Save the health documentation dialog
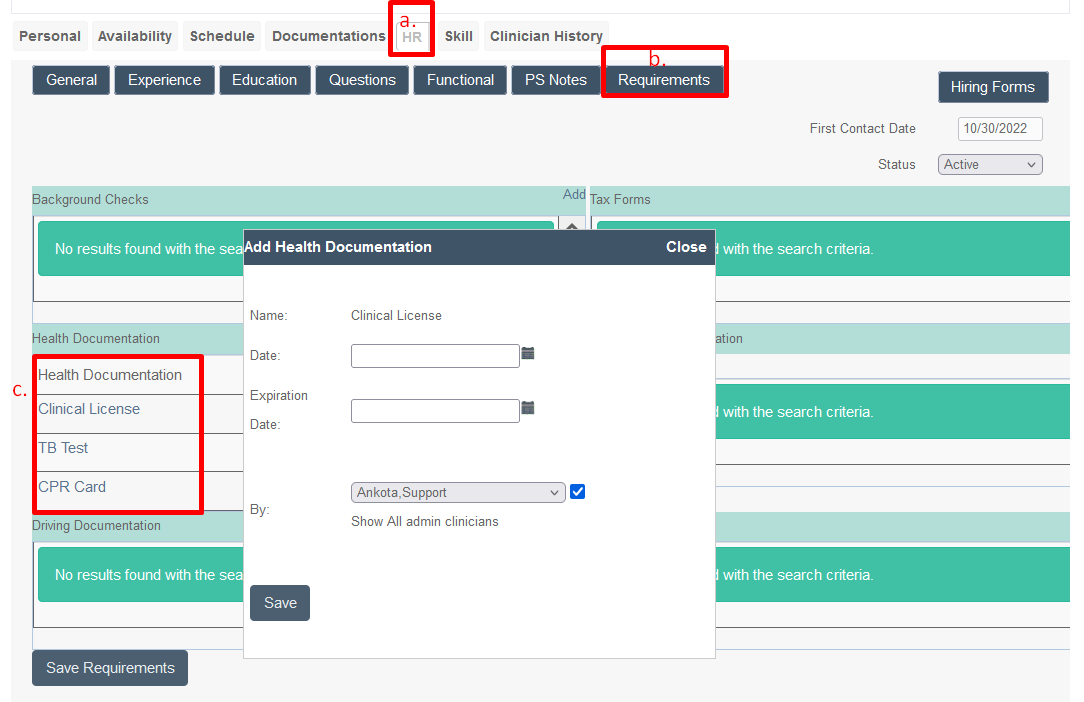 [280, 603]
